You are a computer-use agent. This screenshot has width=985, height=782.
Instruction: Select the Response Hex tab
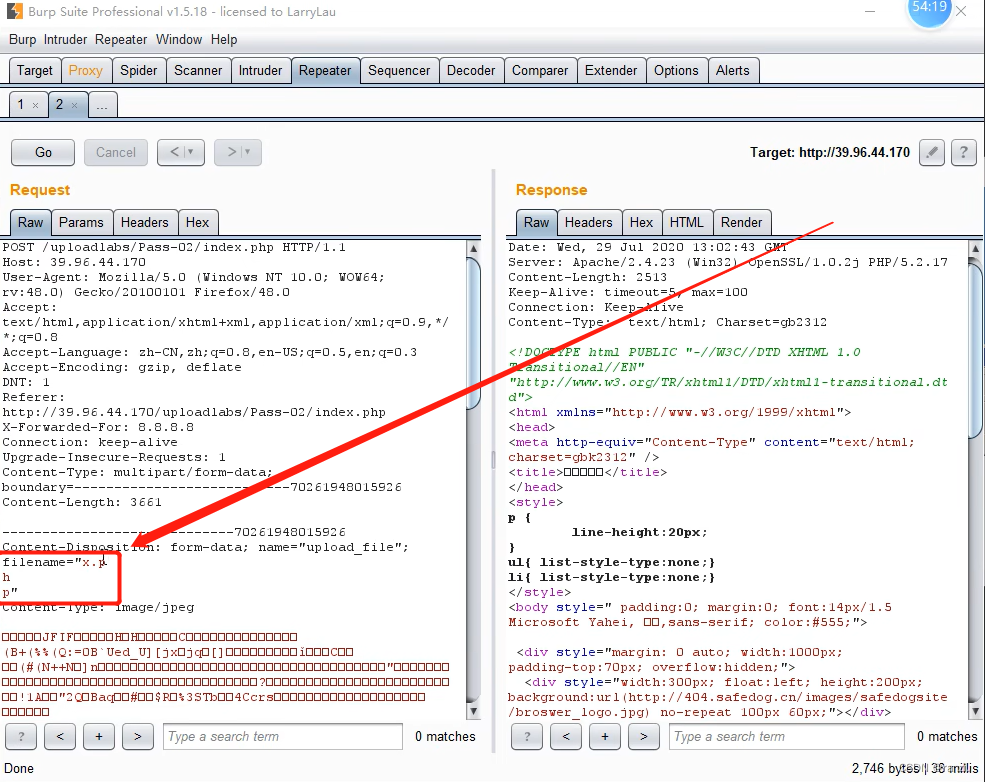coord(641,222)
